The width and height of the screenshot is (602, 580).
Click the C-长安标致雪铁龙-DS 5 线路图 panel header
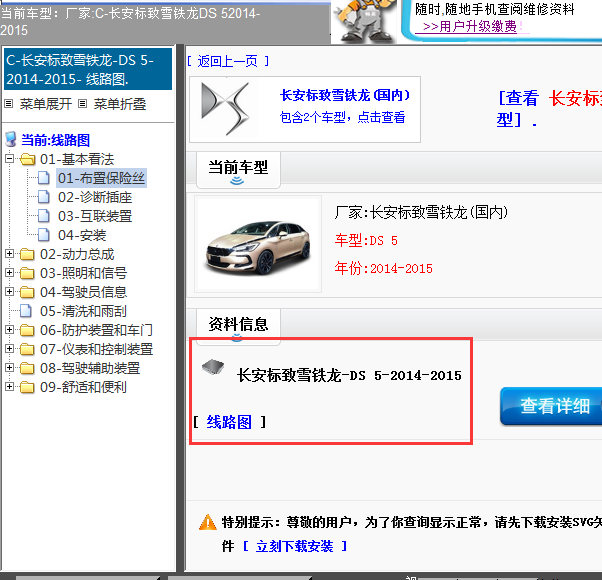point(88,69)
